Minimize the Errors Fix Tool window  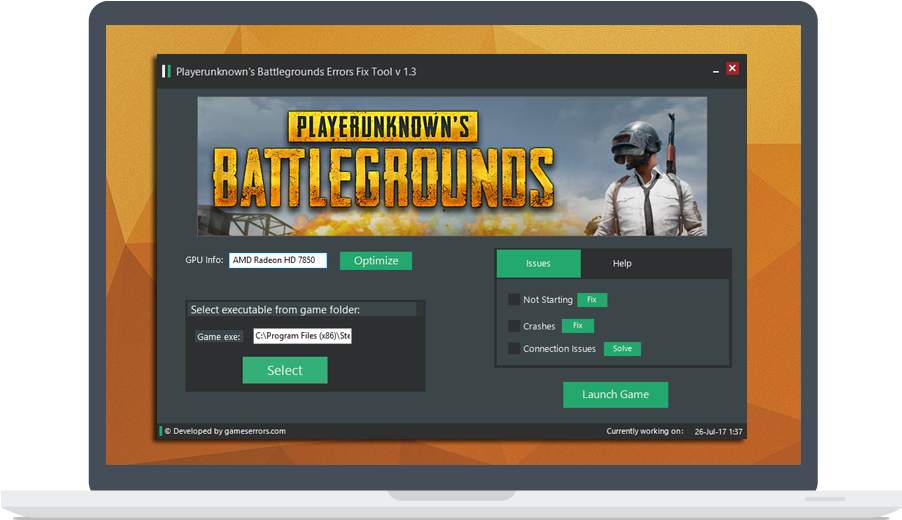[716, 70]
